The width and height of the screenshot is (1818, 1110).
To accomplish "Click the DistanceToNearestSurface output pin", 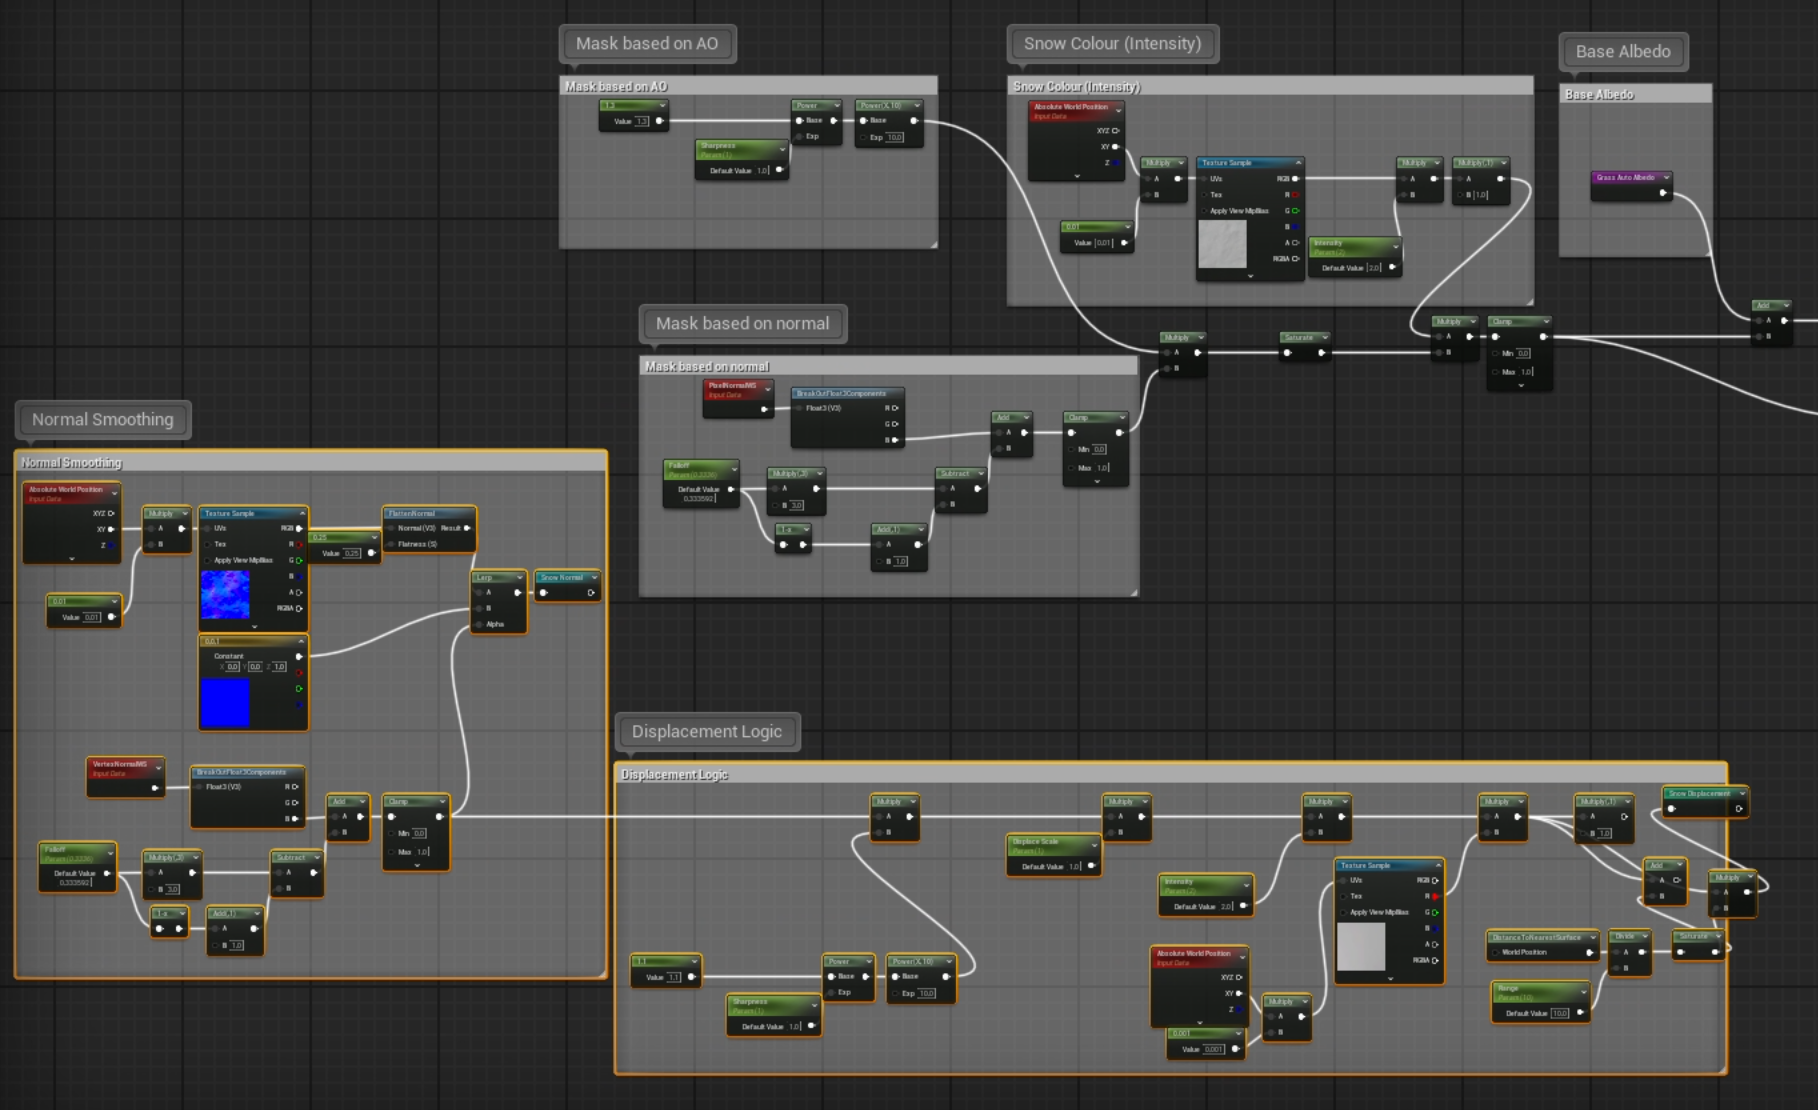I will [x=1589, y=953].
